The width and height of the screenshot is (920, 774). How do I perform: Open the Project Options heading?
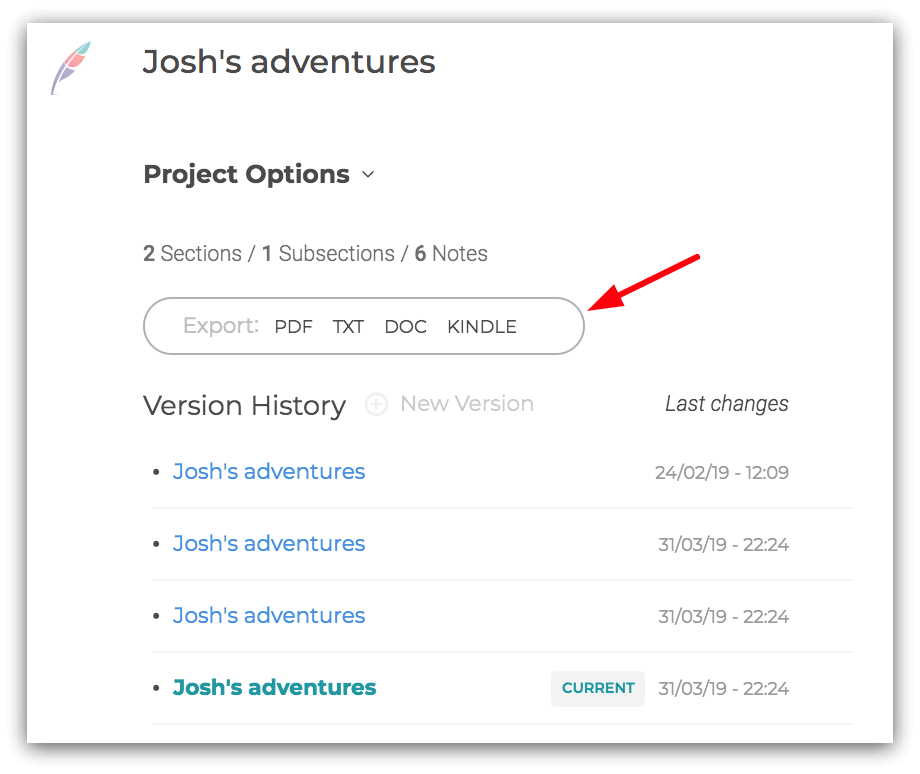246,174
